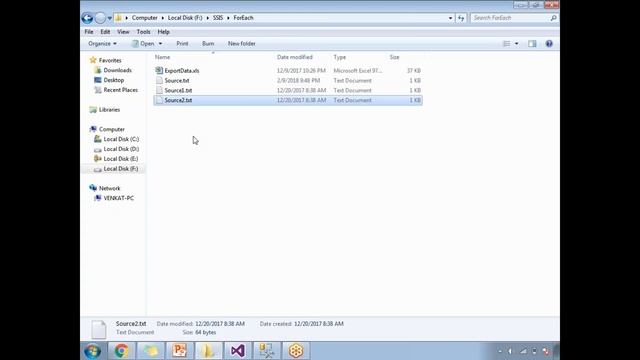The image size is (640, 360).
Task: Create a New folder from toolbar
Action: pos(242,44)
